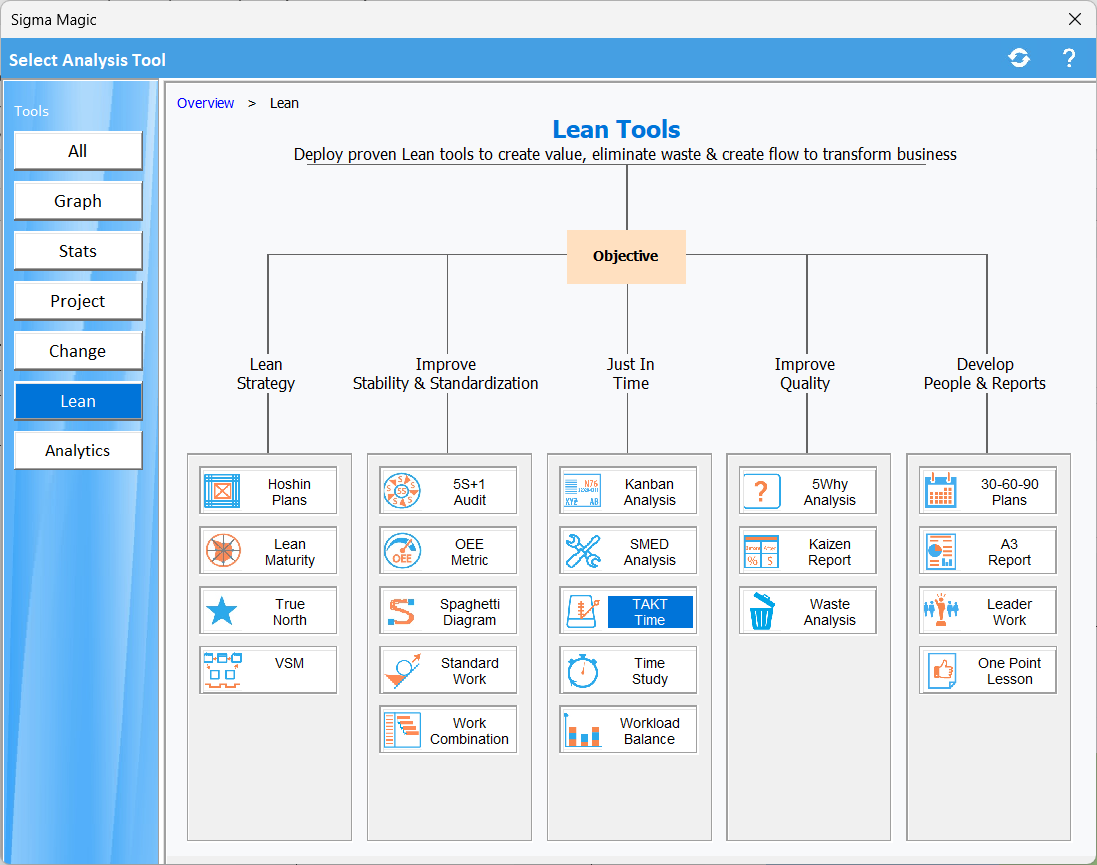Select the Lean tools category
This screenshot has height=865, width=1097.
[78, 401]
